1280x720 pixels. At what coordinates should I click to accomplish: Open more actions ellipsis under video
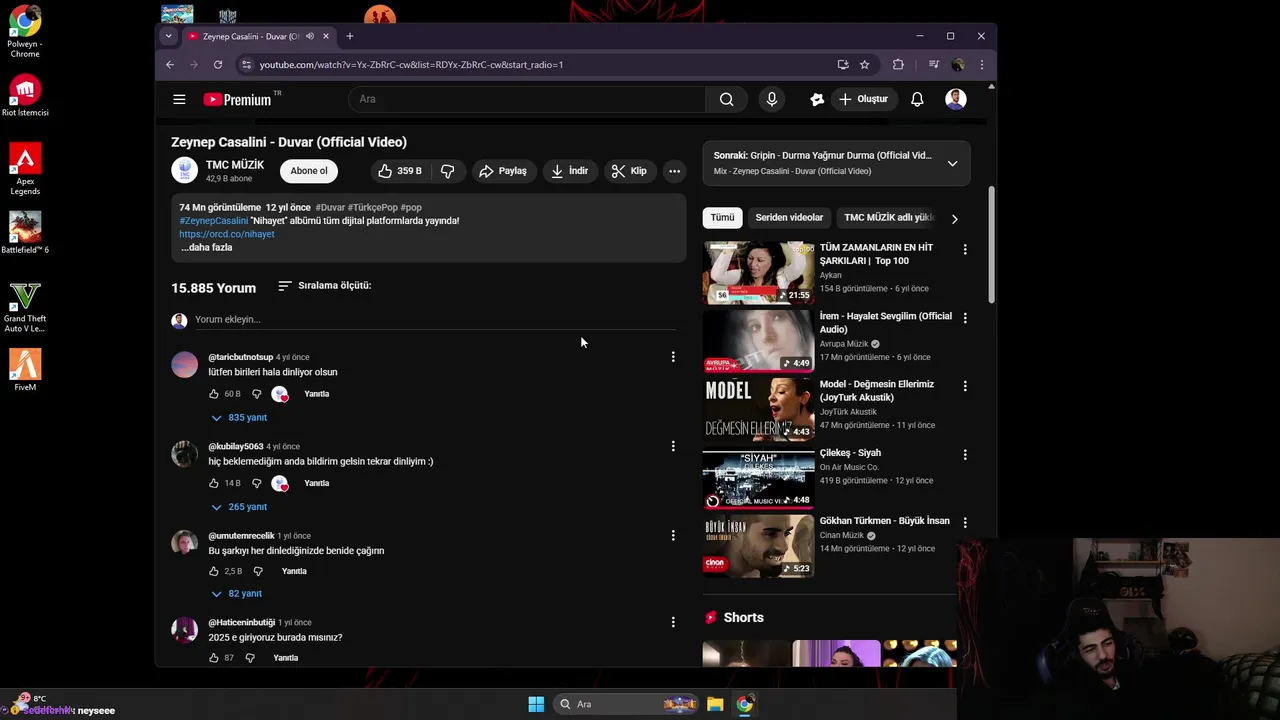pos(674,171)
